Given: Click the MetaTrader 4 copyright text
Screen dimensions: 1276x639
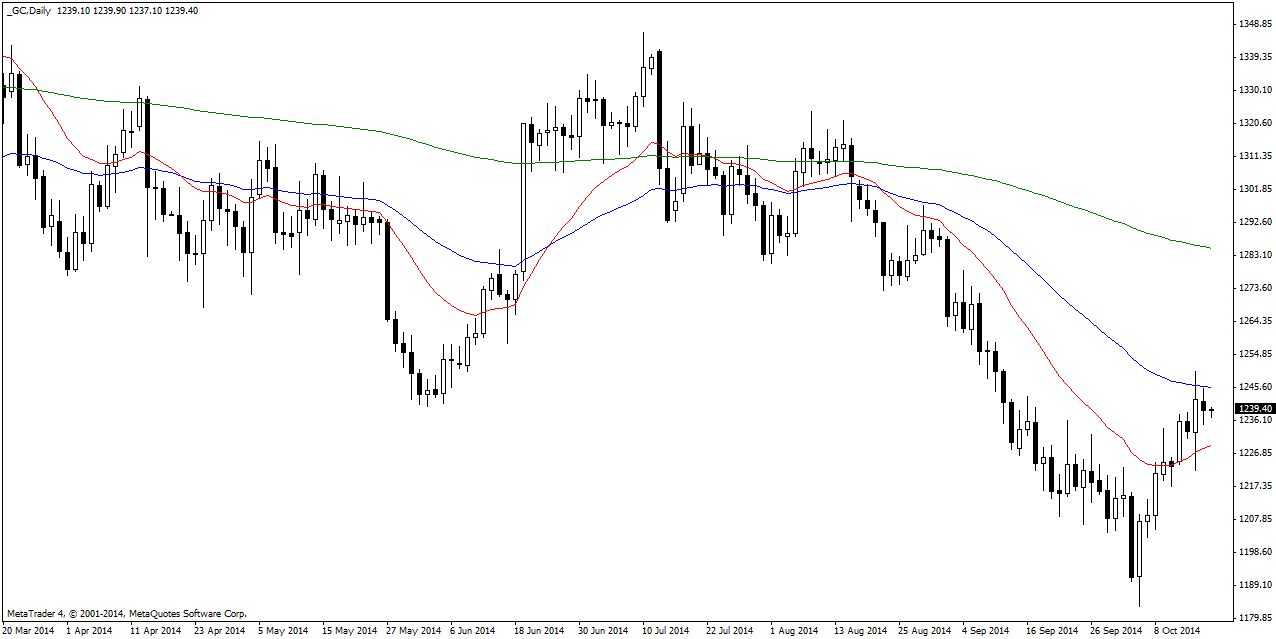Looking at the screenshot, I should click(x=126, y=613).
